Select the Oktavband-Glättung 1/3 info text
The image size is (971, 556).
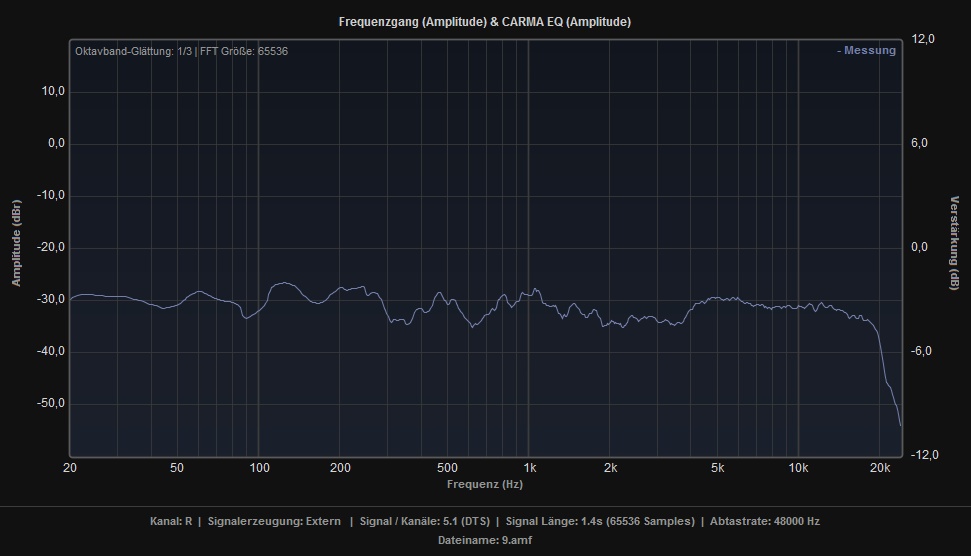134,51
